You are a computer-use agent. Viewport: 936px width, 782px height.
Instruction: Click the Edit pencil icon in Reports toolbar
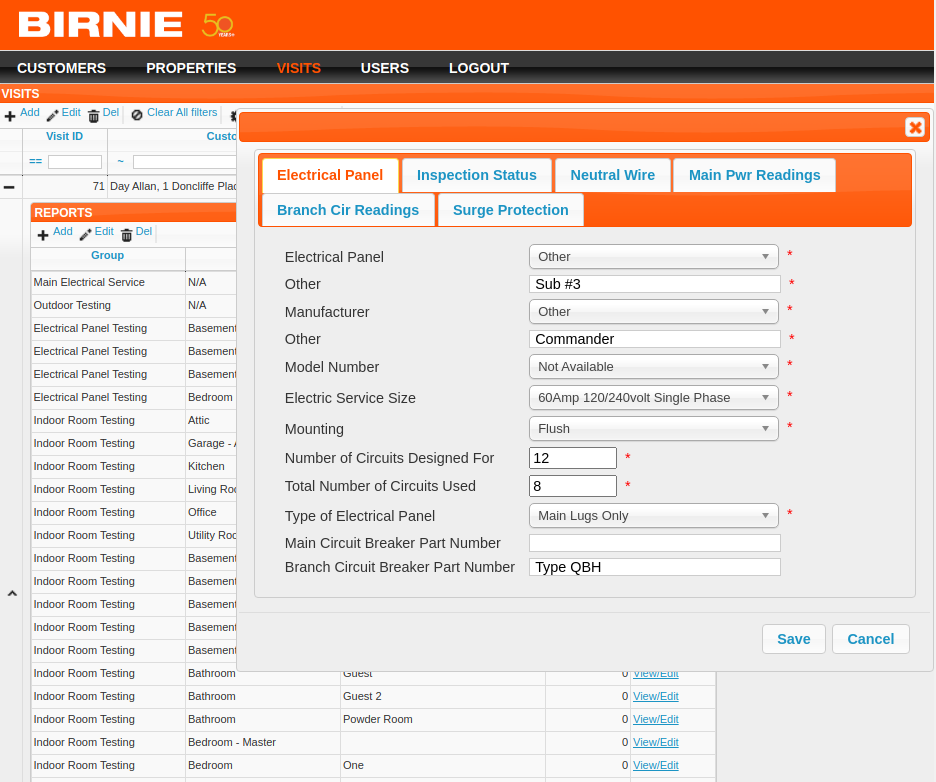[85, 235]
